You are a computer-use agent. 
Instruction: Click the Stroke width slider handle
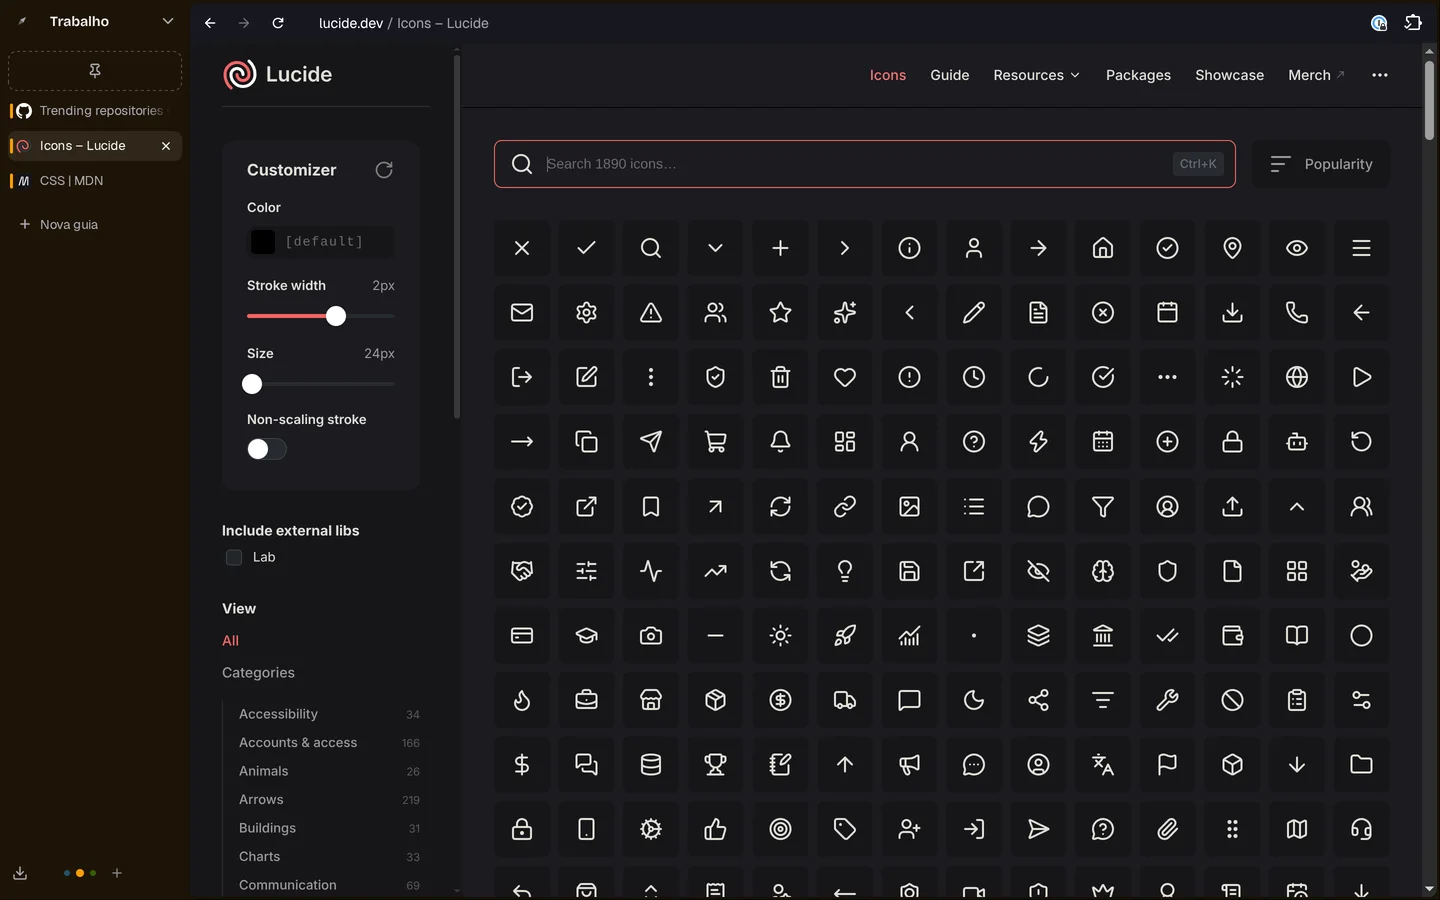(336, 316)
